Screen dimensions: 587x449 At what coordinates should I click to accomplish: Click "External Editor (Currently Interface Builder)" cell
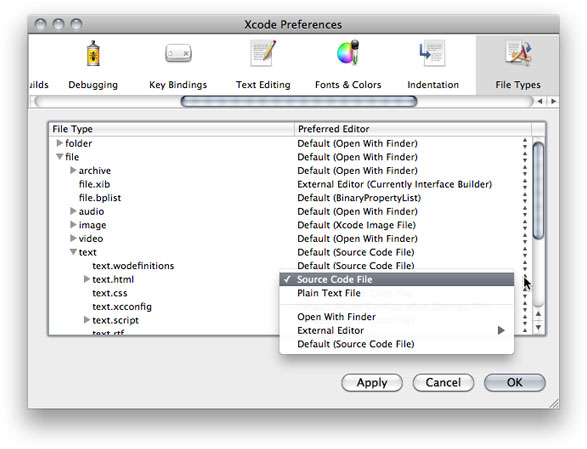click(395, 184)
